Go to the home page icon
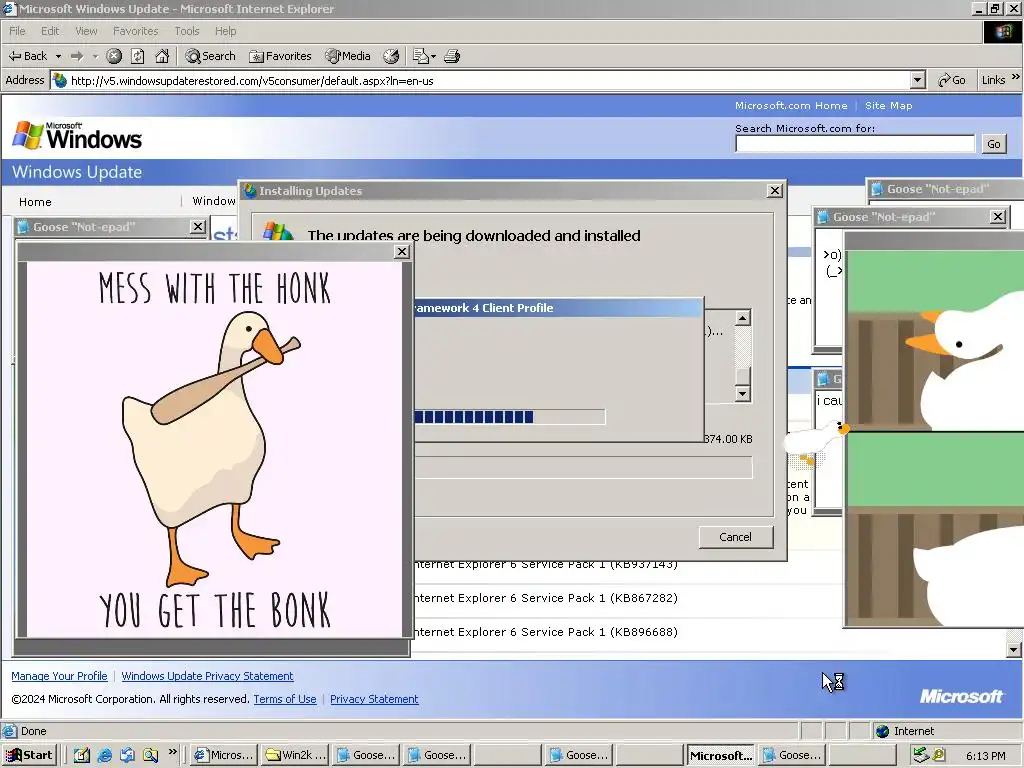The height and width of the screenshot is (768, 1024). click(x=162, y=56)
